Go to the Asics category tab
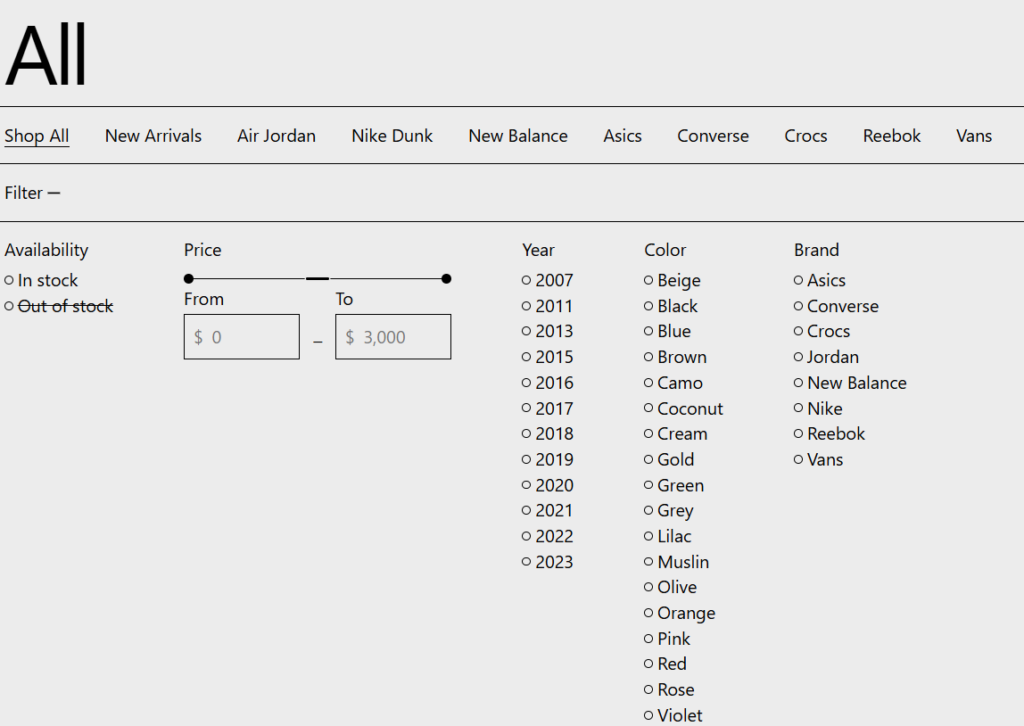This screenshot has height=726, width=1024. pyautogui.click(x=622, y=136)
